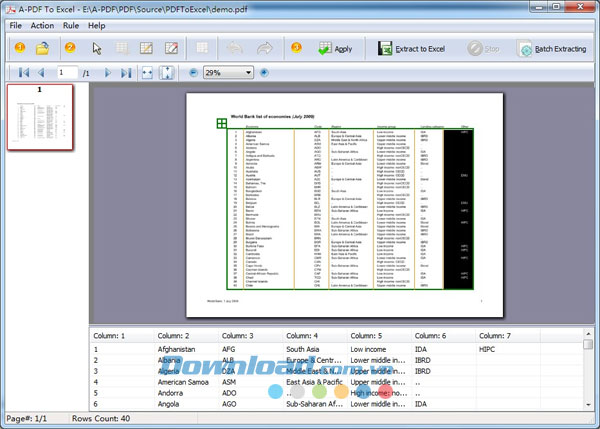
Task: Select the ASM code cell
Action: click(x=229, y=382)
